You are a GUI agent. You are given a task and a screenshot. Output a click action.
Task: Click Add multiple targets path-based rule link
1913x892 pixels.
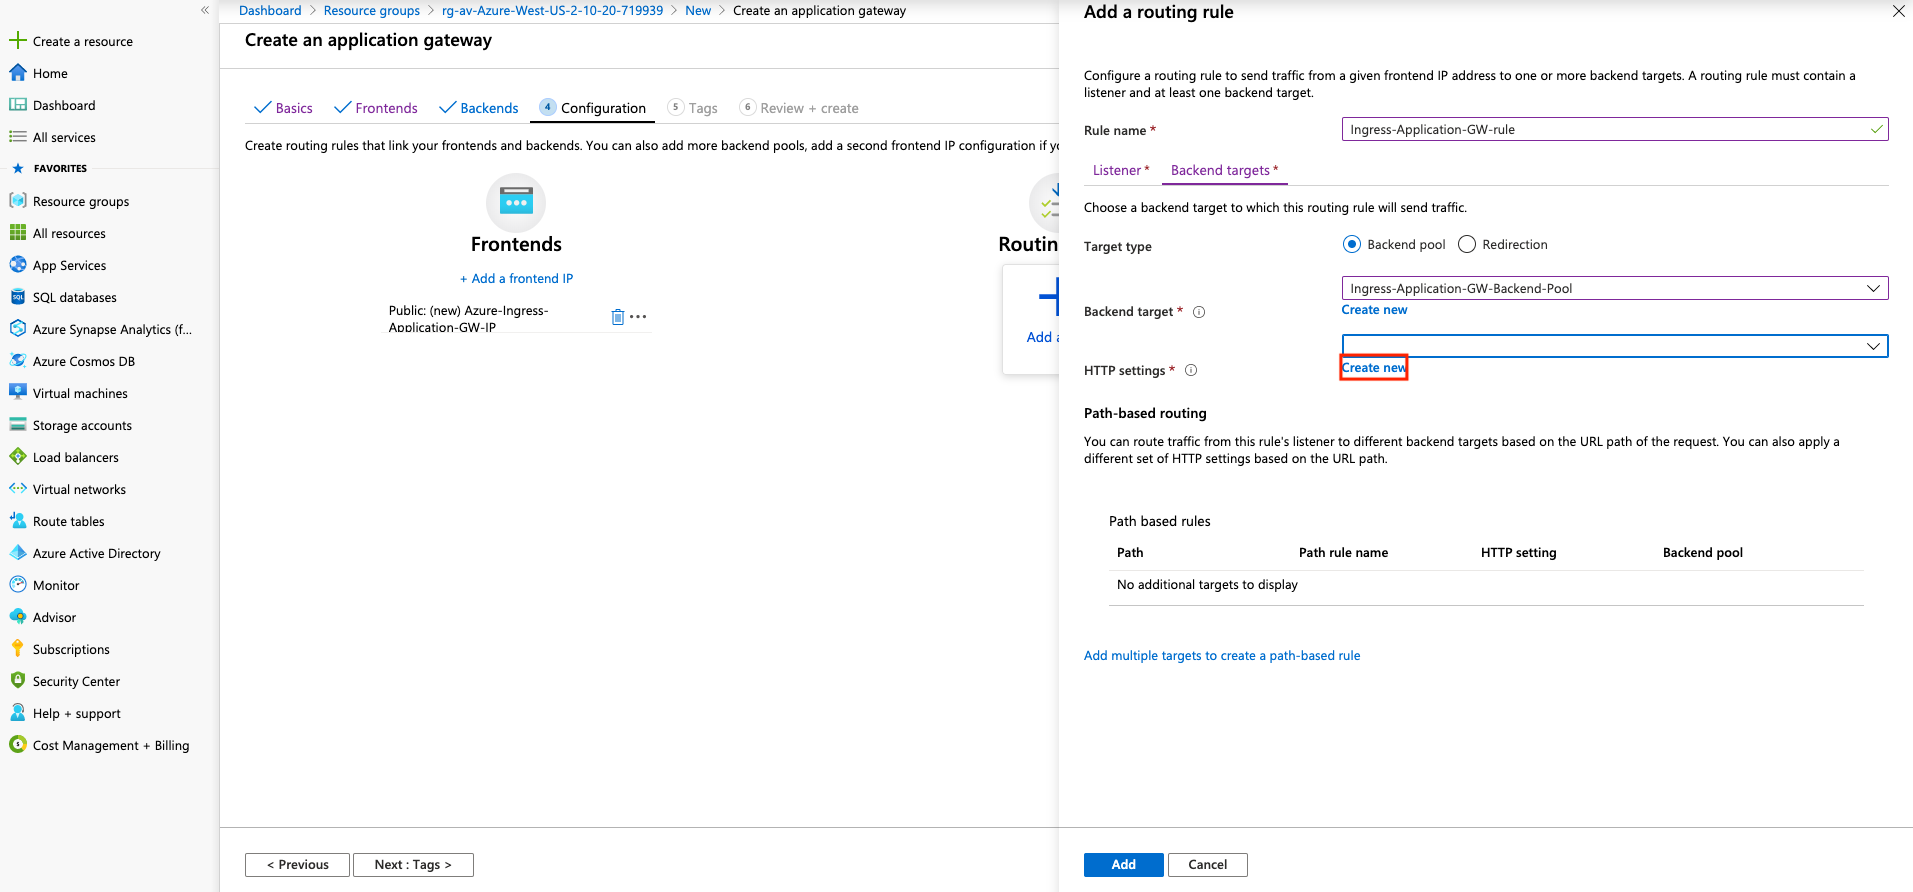click(1222, 656)
